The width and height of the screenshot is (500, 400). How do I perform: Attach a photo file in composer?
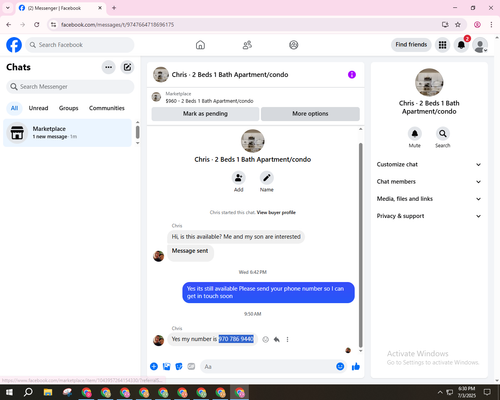(x=166, y=367)
